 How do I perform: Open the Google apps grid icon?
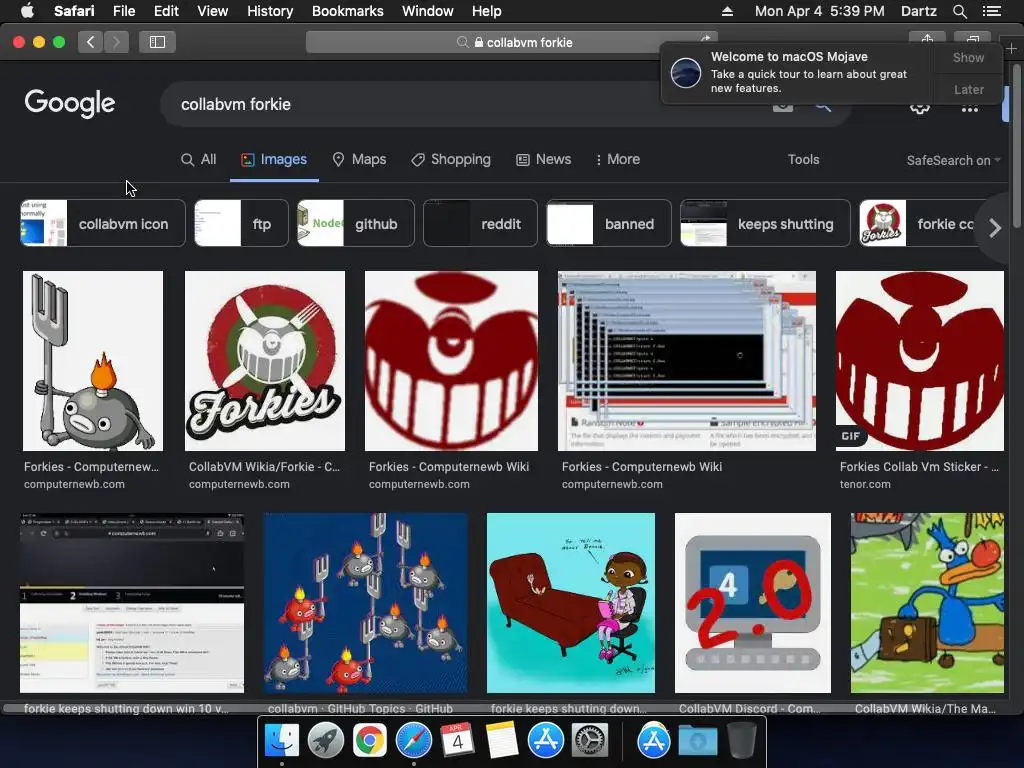tap(970, 108)
